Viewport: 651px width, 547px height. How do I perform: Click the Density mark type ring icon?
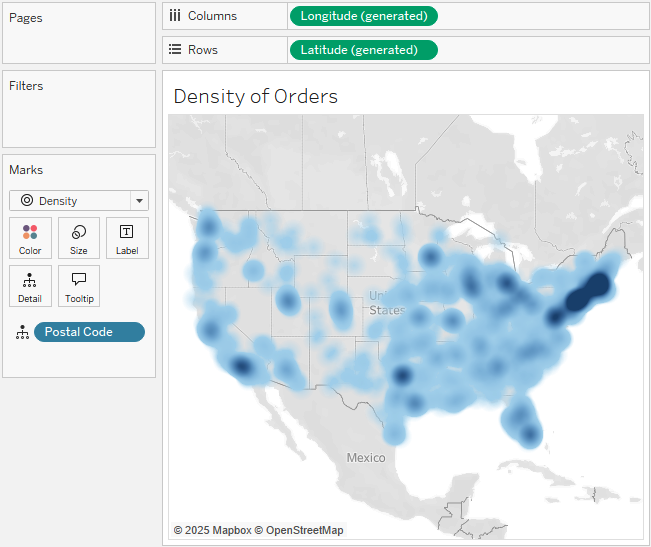point(26,201)
